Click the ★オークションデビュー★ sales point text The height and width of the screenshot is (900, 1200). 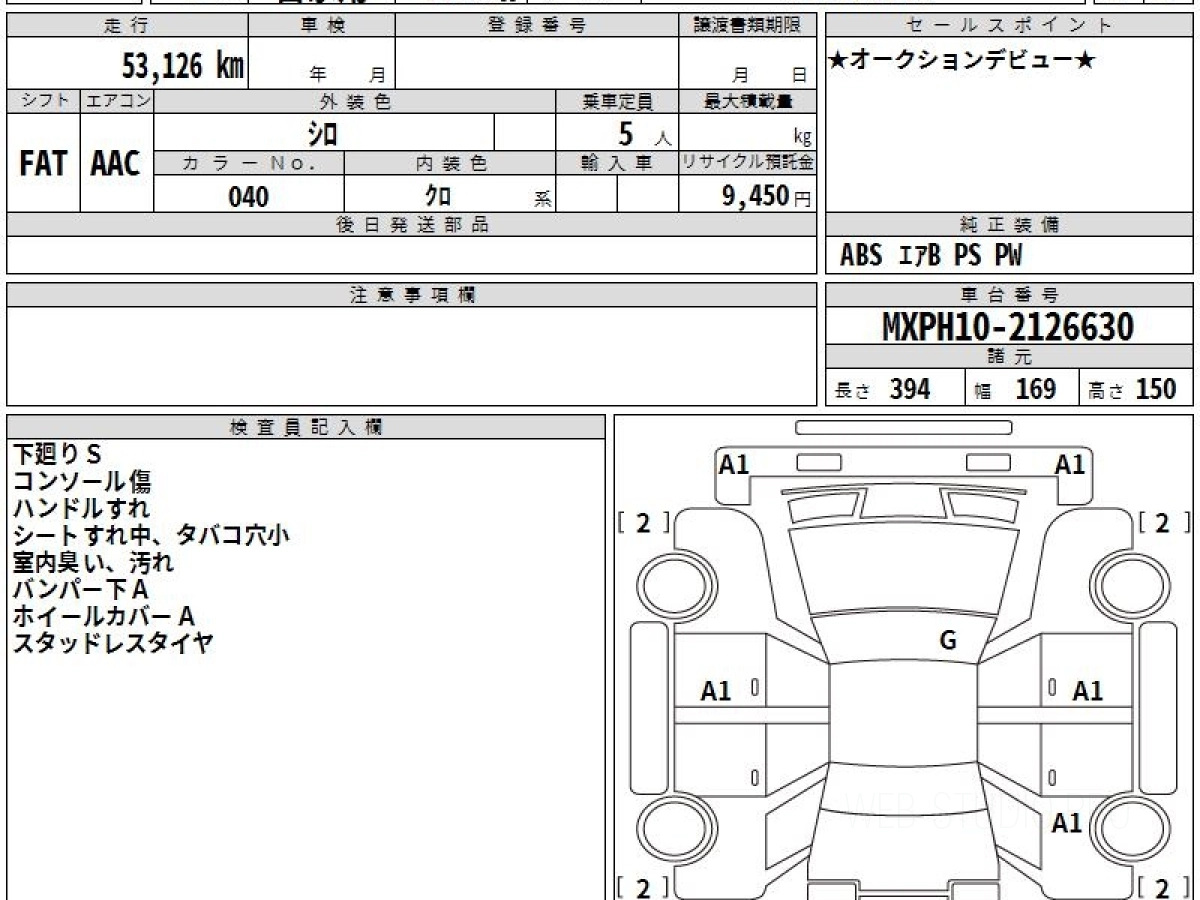tap(962, 61)
